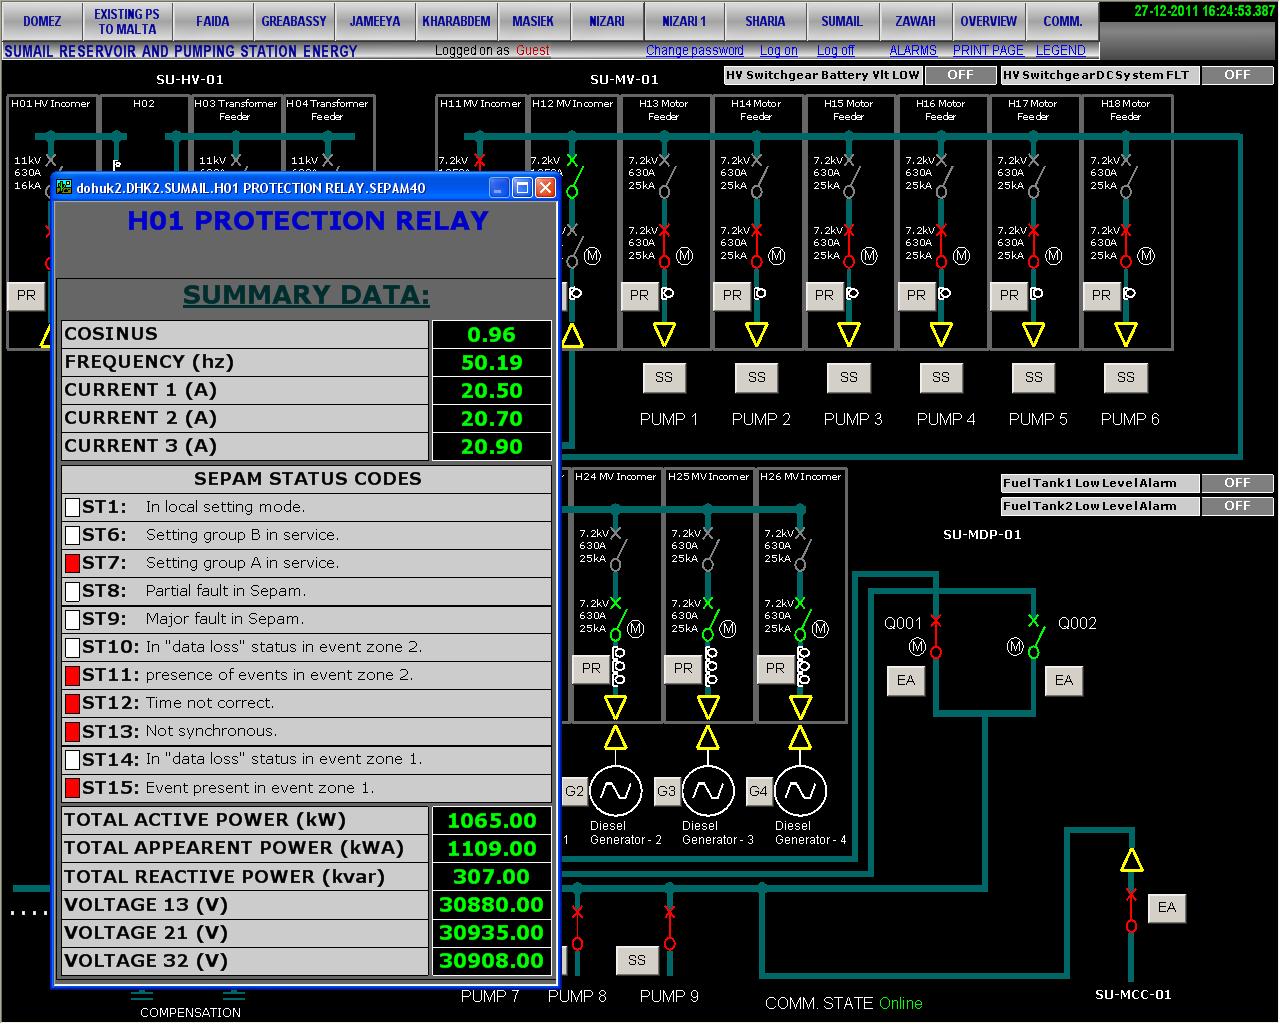Click the SS button above PUMP 1
This screenshot has width=1280, height=1024.
click(664, 377)
